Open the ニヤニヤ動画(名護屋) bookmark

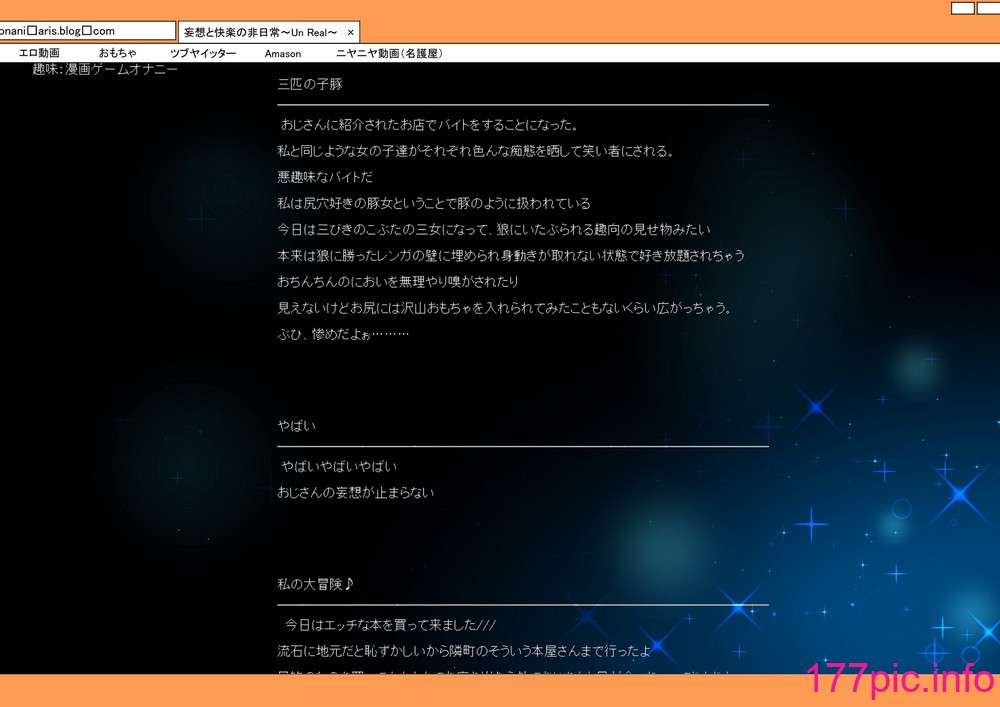point(390,54)
